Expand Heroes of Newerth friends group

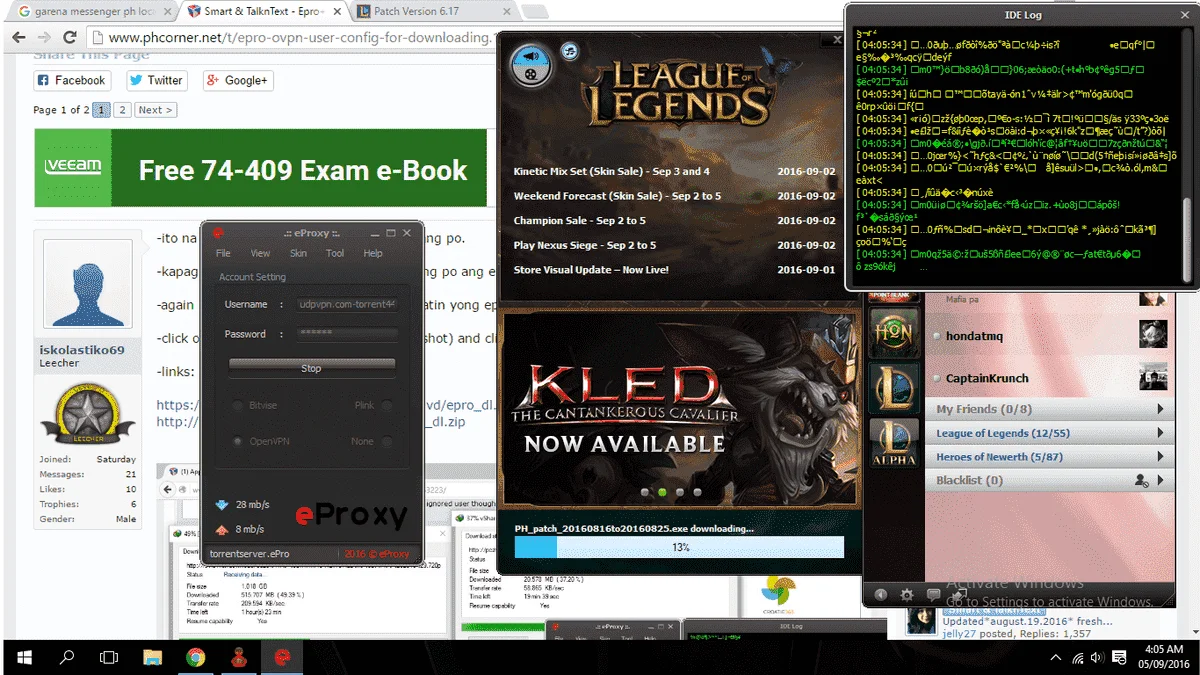[x=1160, y=457]
